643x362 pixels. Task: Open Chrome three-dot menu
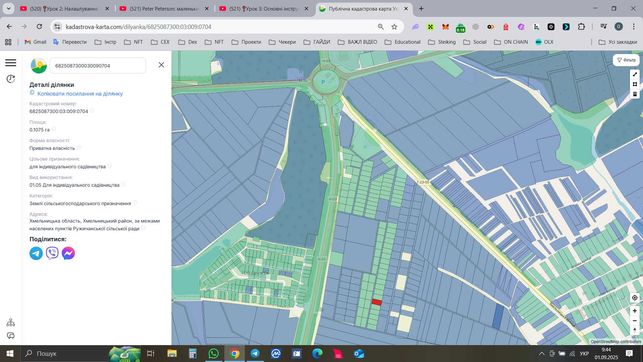[634, 27]
